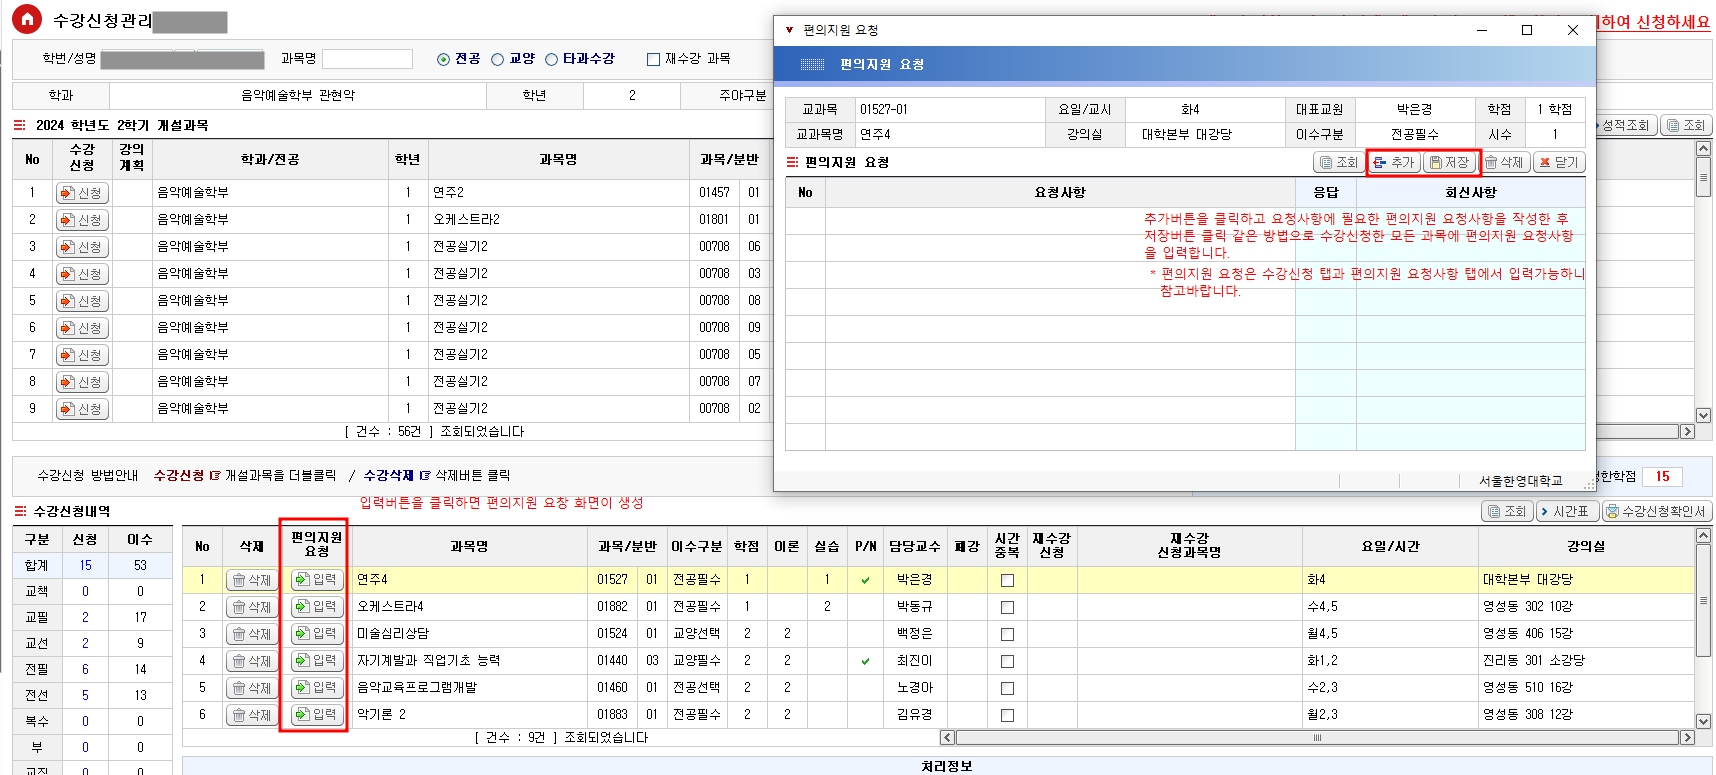Click right arrow of 수강신청내역 horizontal scrollbar
The height and width of the screenshot is (775, 1716).
click(1687, 738)
